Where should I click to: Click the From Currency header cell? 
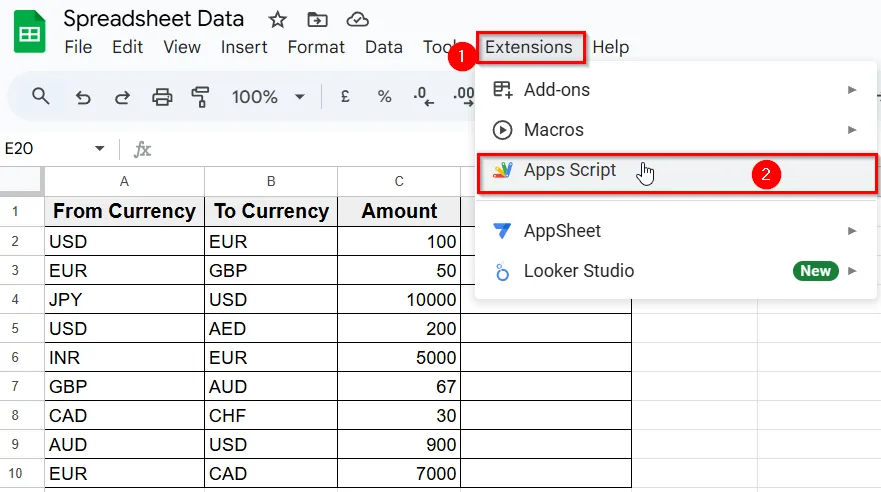(x=124, y=211)
